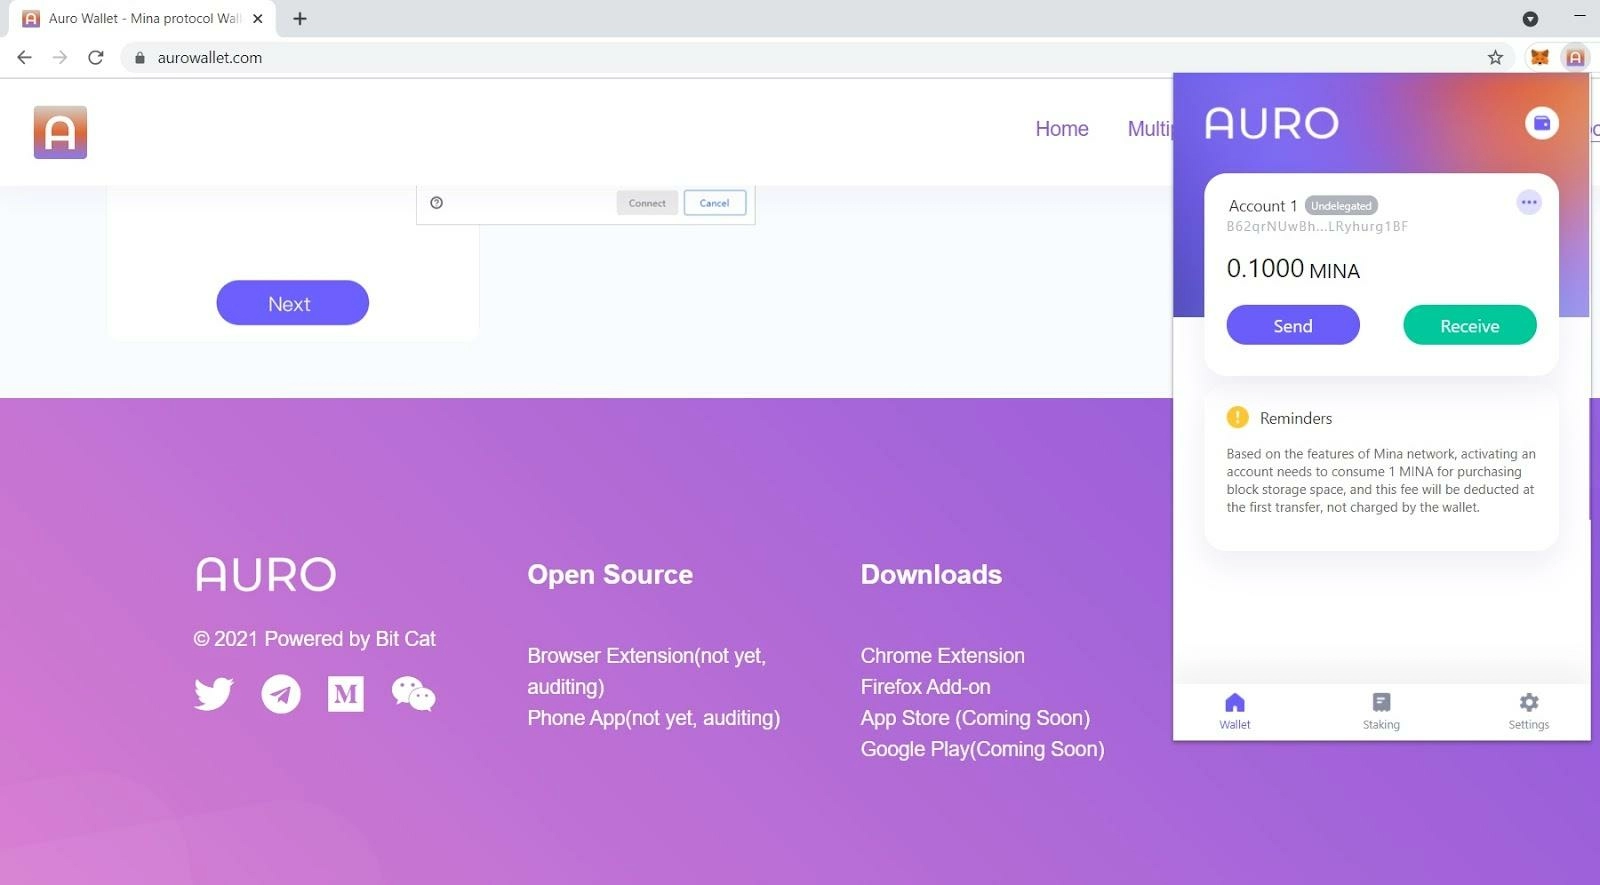This screenshot has width=1600, height=885.
Task: Go forward in browser history
Action: (x=60, y=57)
